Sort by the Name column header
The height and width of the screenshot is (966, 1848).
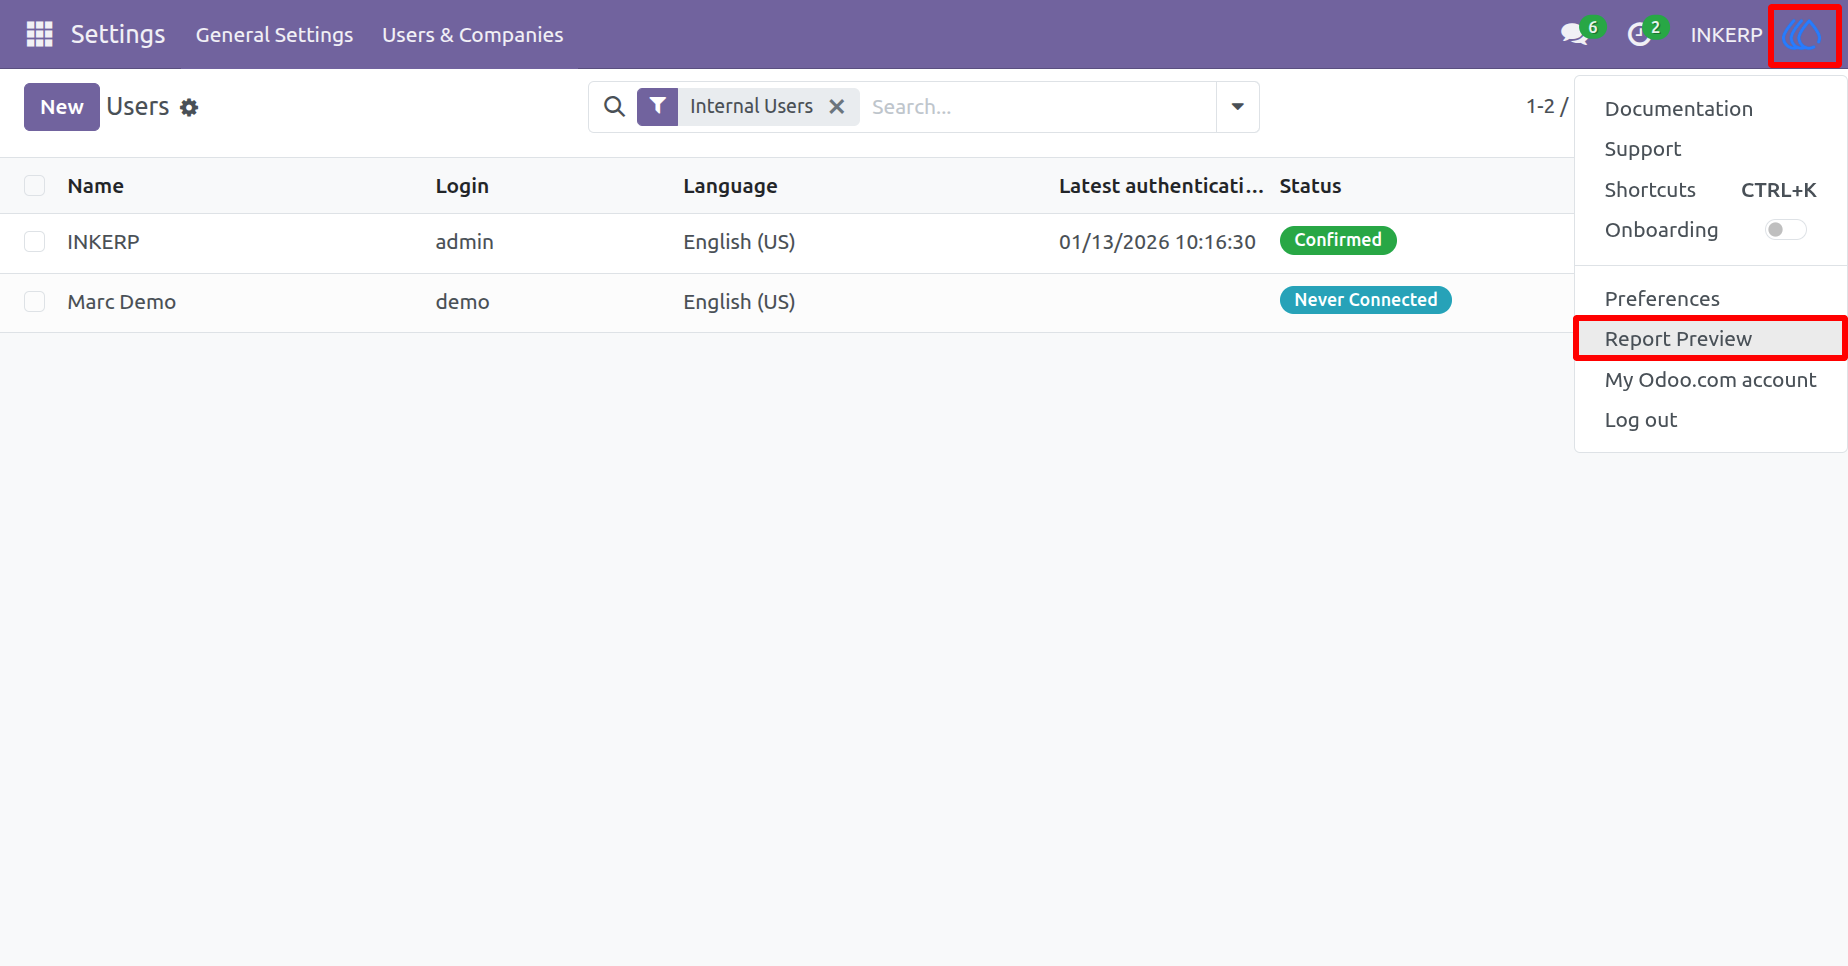click(x=96, y=186)
